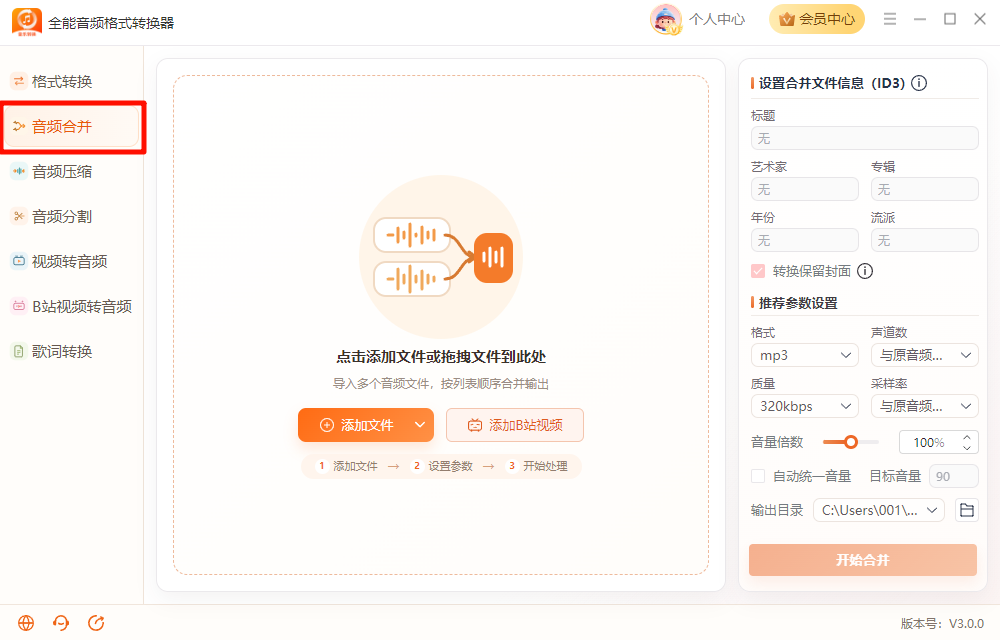Open customer service headset icon

tap(61, 623)
